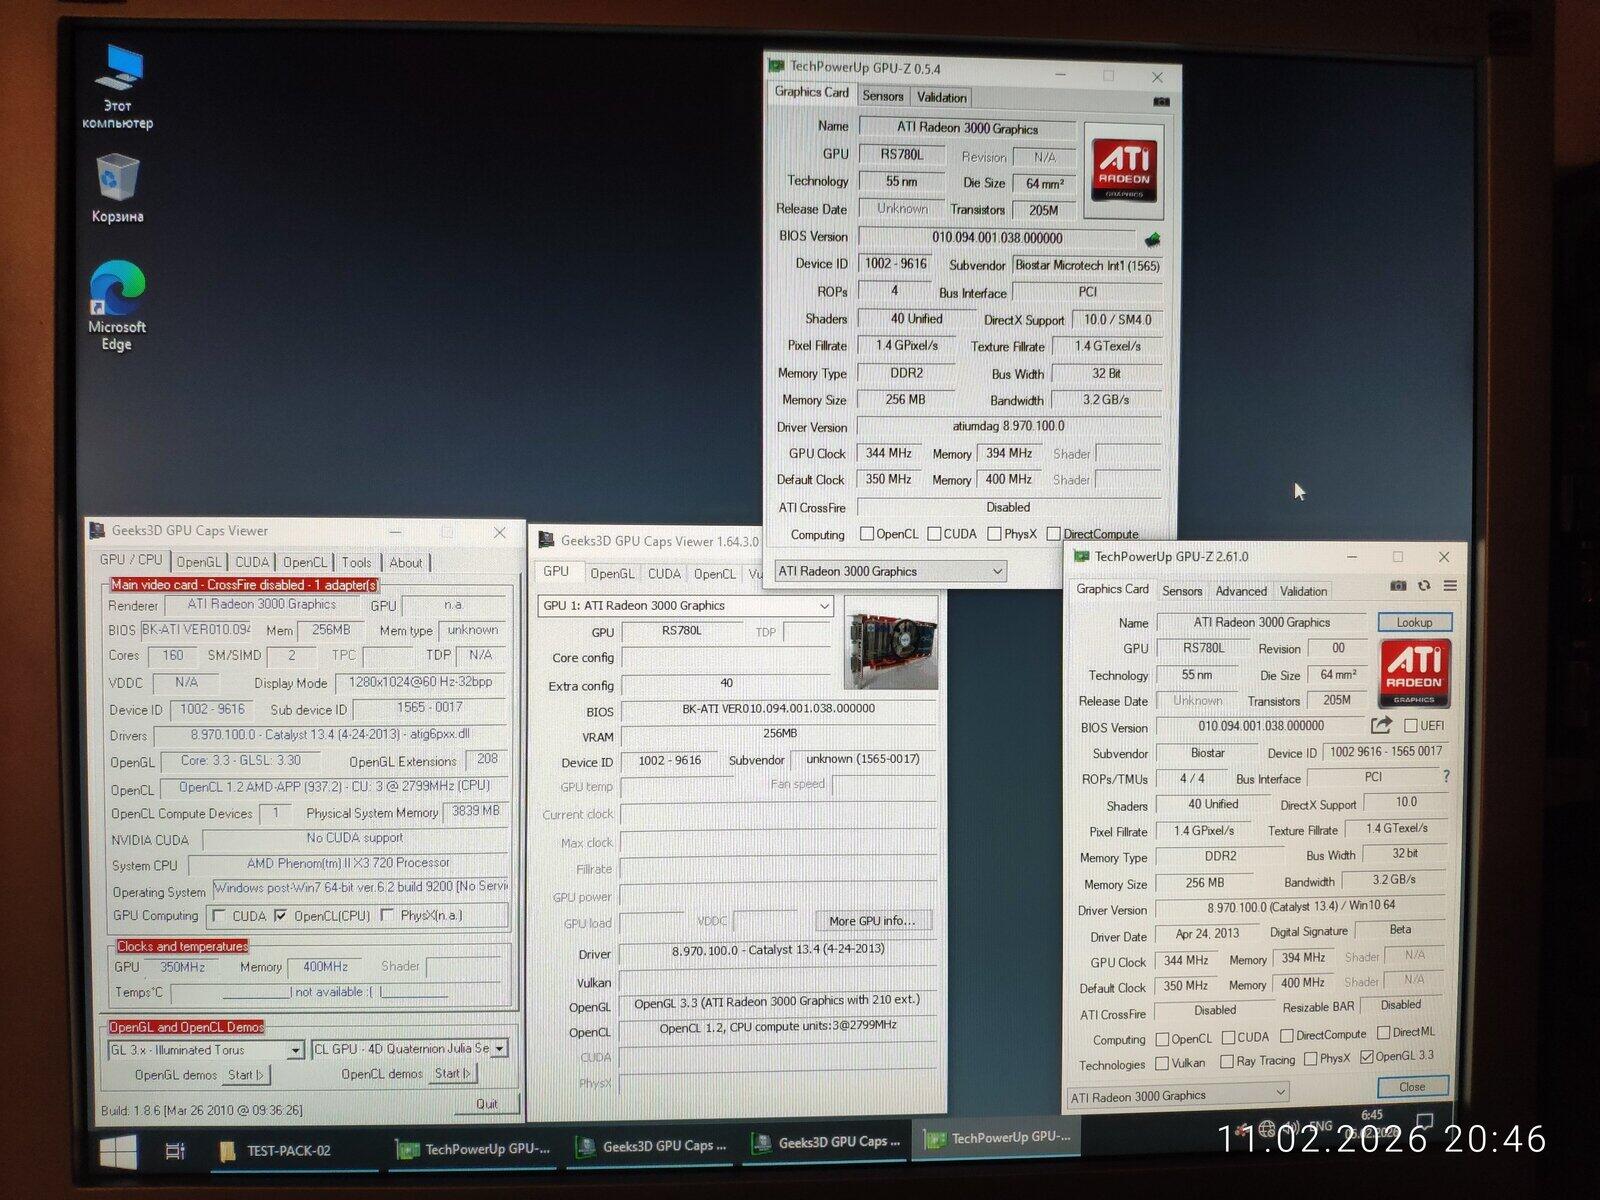Image resolution: width=1600 pixels, height=1200 pixels.
Task: Open the adapter dropdown in GPU-Z 2.61.0
Action: [1178, 1096]
